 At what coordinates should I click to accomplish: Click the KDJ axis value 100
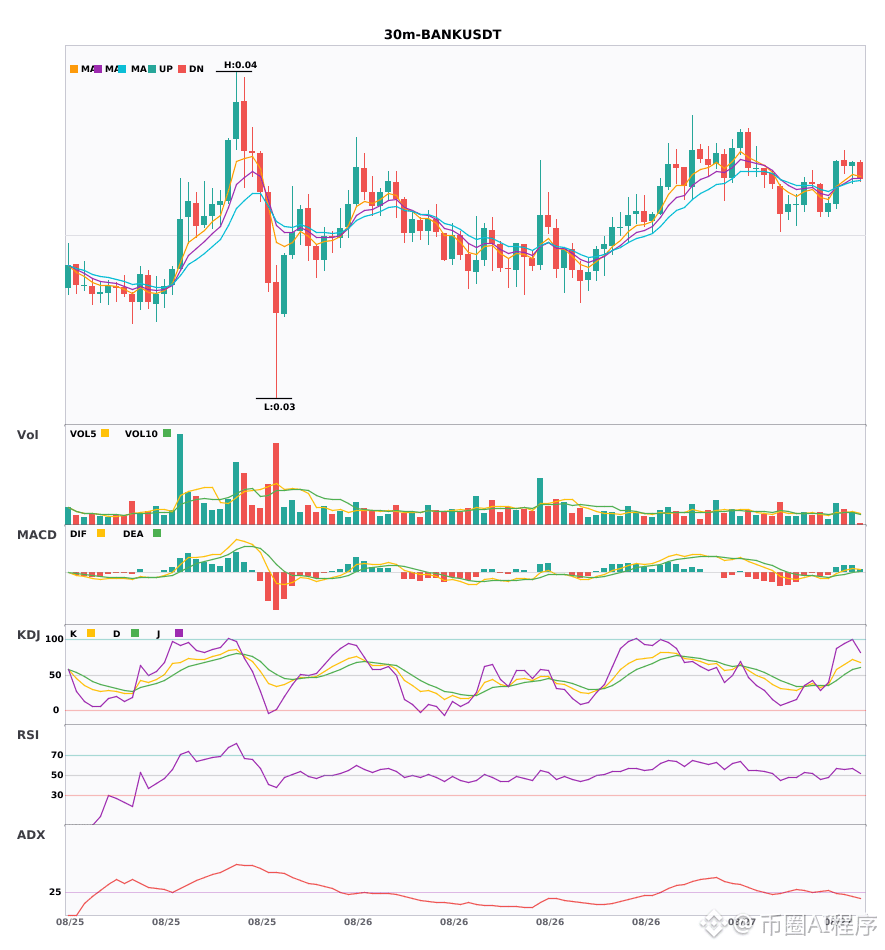[x=55, y=639]
